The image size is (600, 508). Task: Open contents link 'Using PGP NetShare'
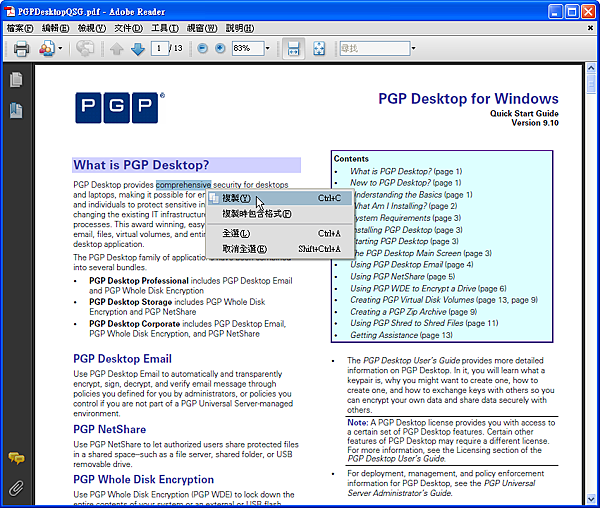coord(388,277)
